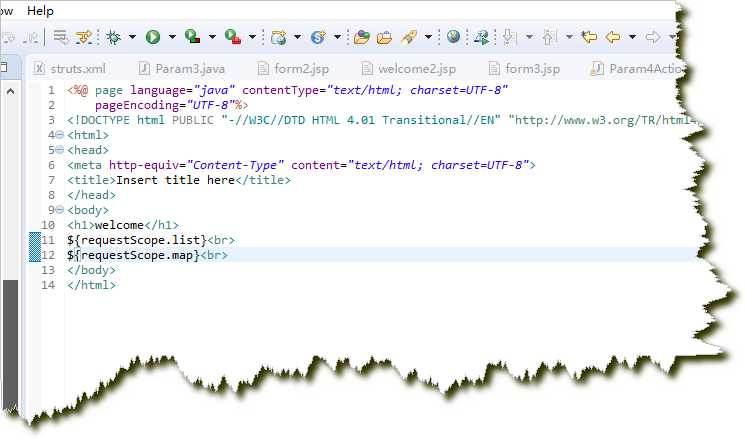This screenshot has height=439, width=745.
Task: Open the External Tools dropdown arrow
Action: click(x=252, y=37)
